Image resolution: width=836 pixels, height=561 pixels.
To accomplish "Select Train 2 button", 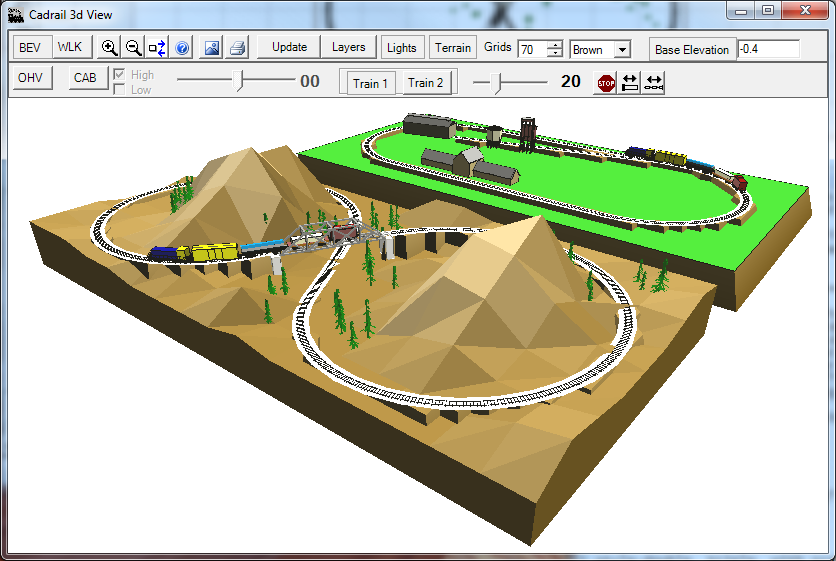I will pos(426,83).
